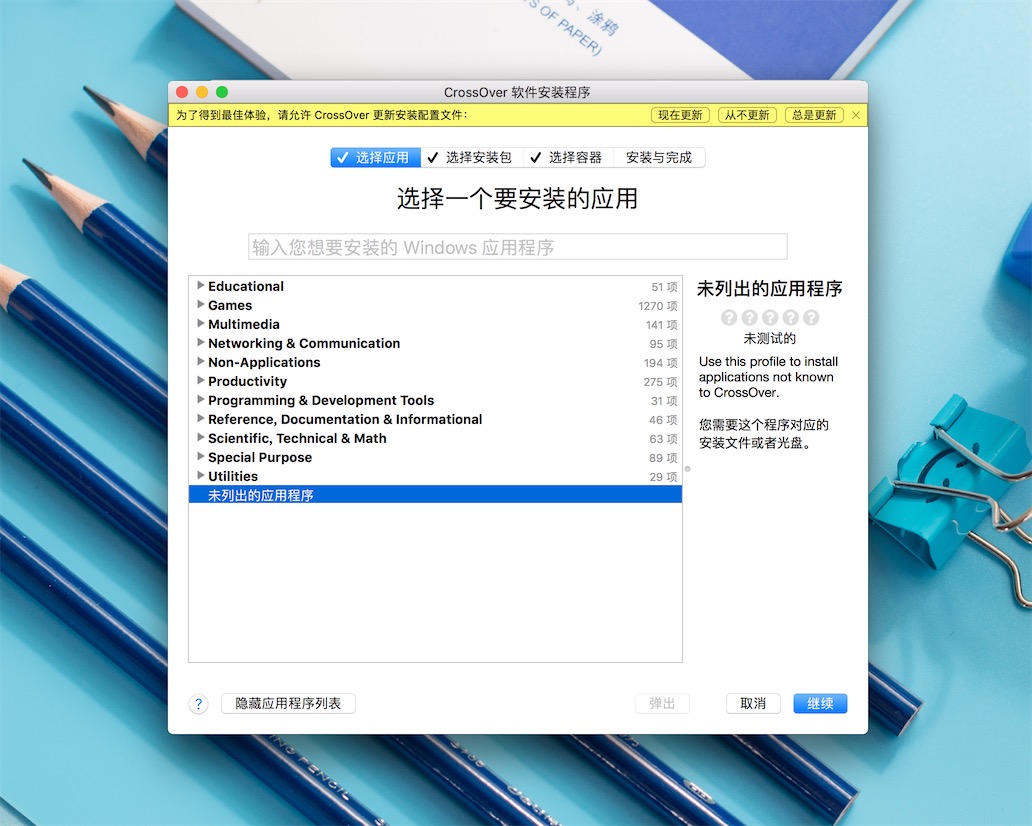Click the disabled 弹出 eject button
Screen dimensions: 1032x826
coord(662,704)
